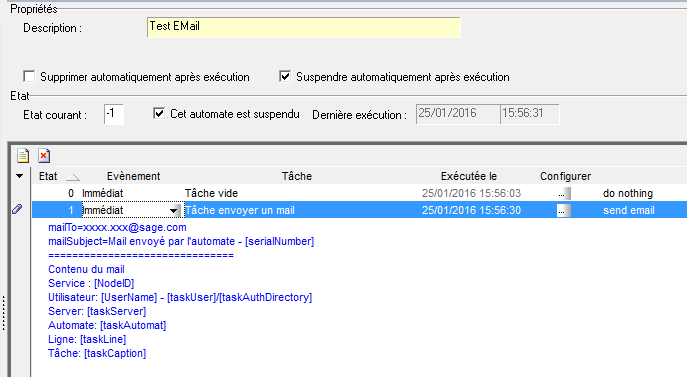Click the Configurer column header
Screen dimensions: 687x377
tap(565, 176)
